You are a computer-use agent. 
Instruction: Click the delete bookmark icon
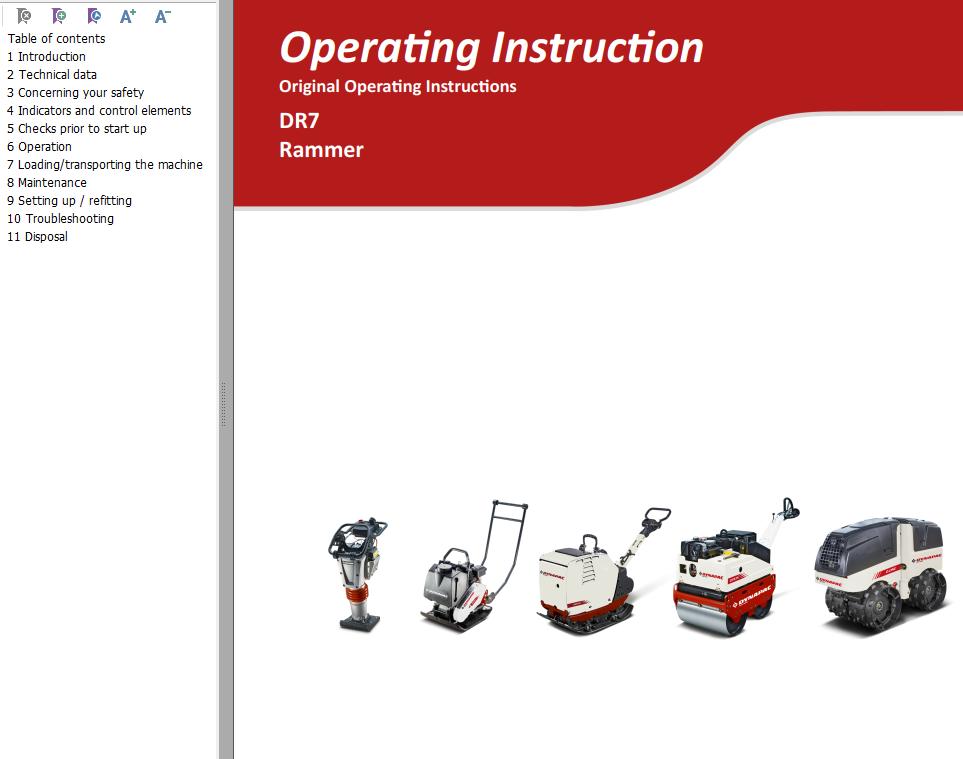point(24,16)
